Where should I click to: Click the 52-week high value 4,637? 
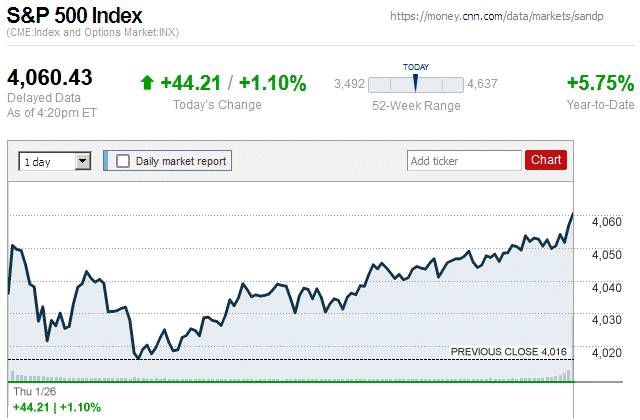tap(482, 84)
